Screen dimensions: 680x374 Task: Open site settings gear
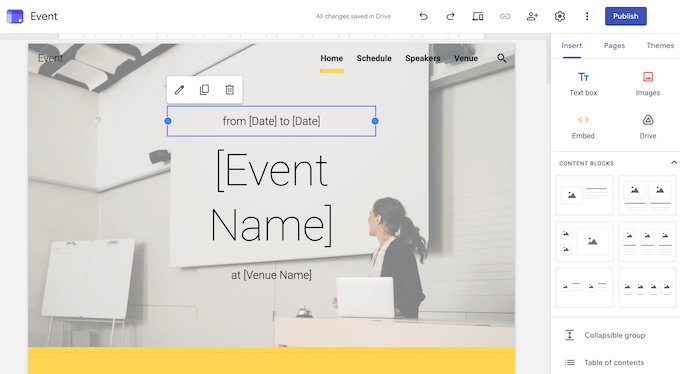559,16
